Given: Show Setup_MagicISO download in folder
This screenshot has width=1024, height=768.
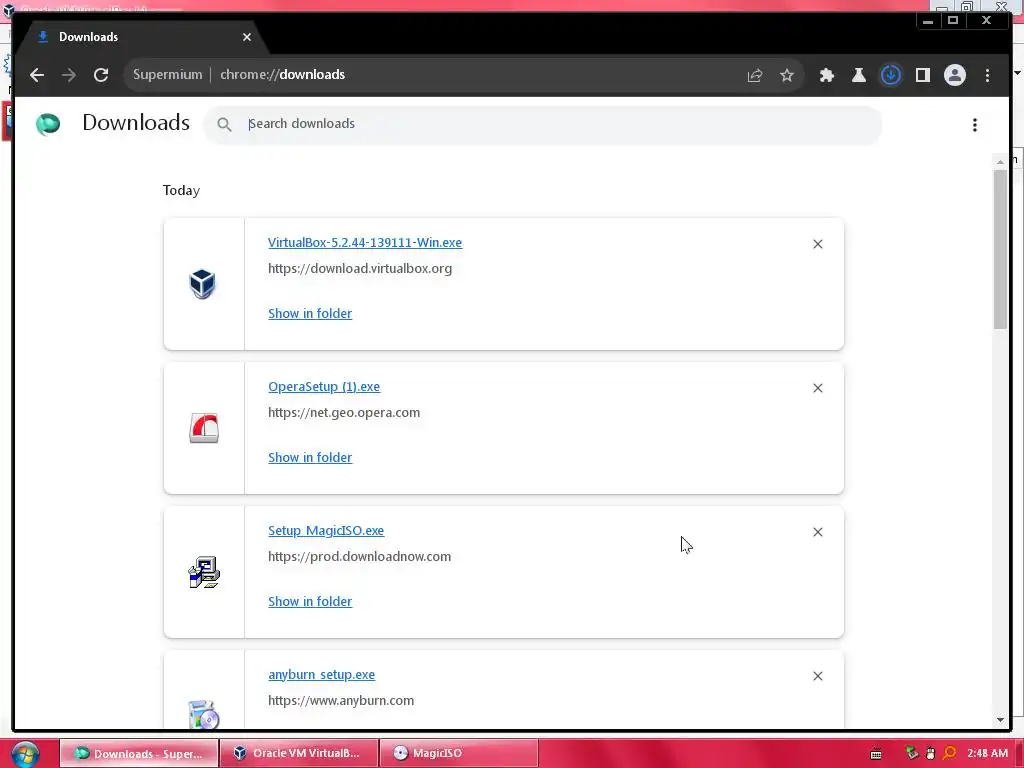Looking at the screenshot, I should (310, 601).
